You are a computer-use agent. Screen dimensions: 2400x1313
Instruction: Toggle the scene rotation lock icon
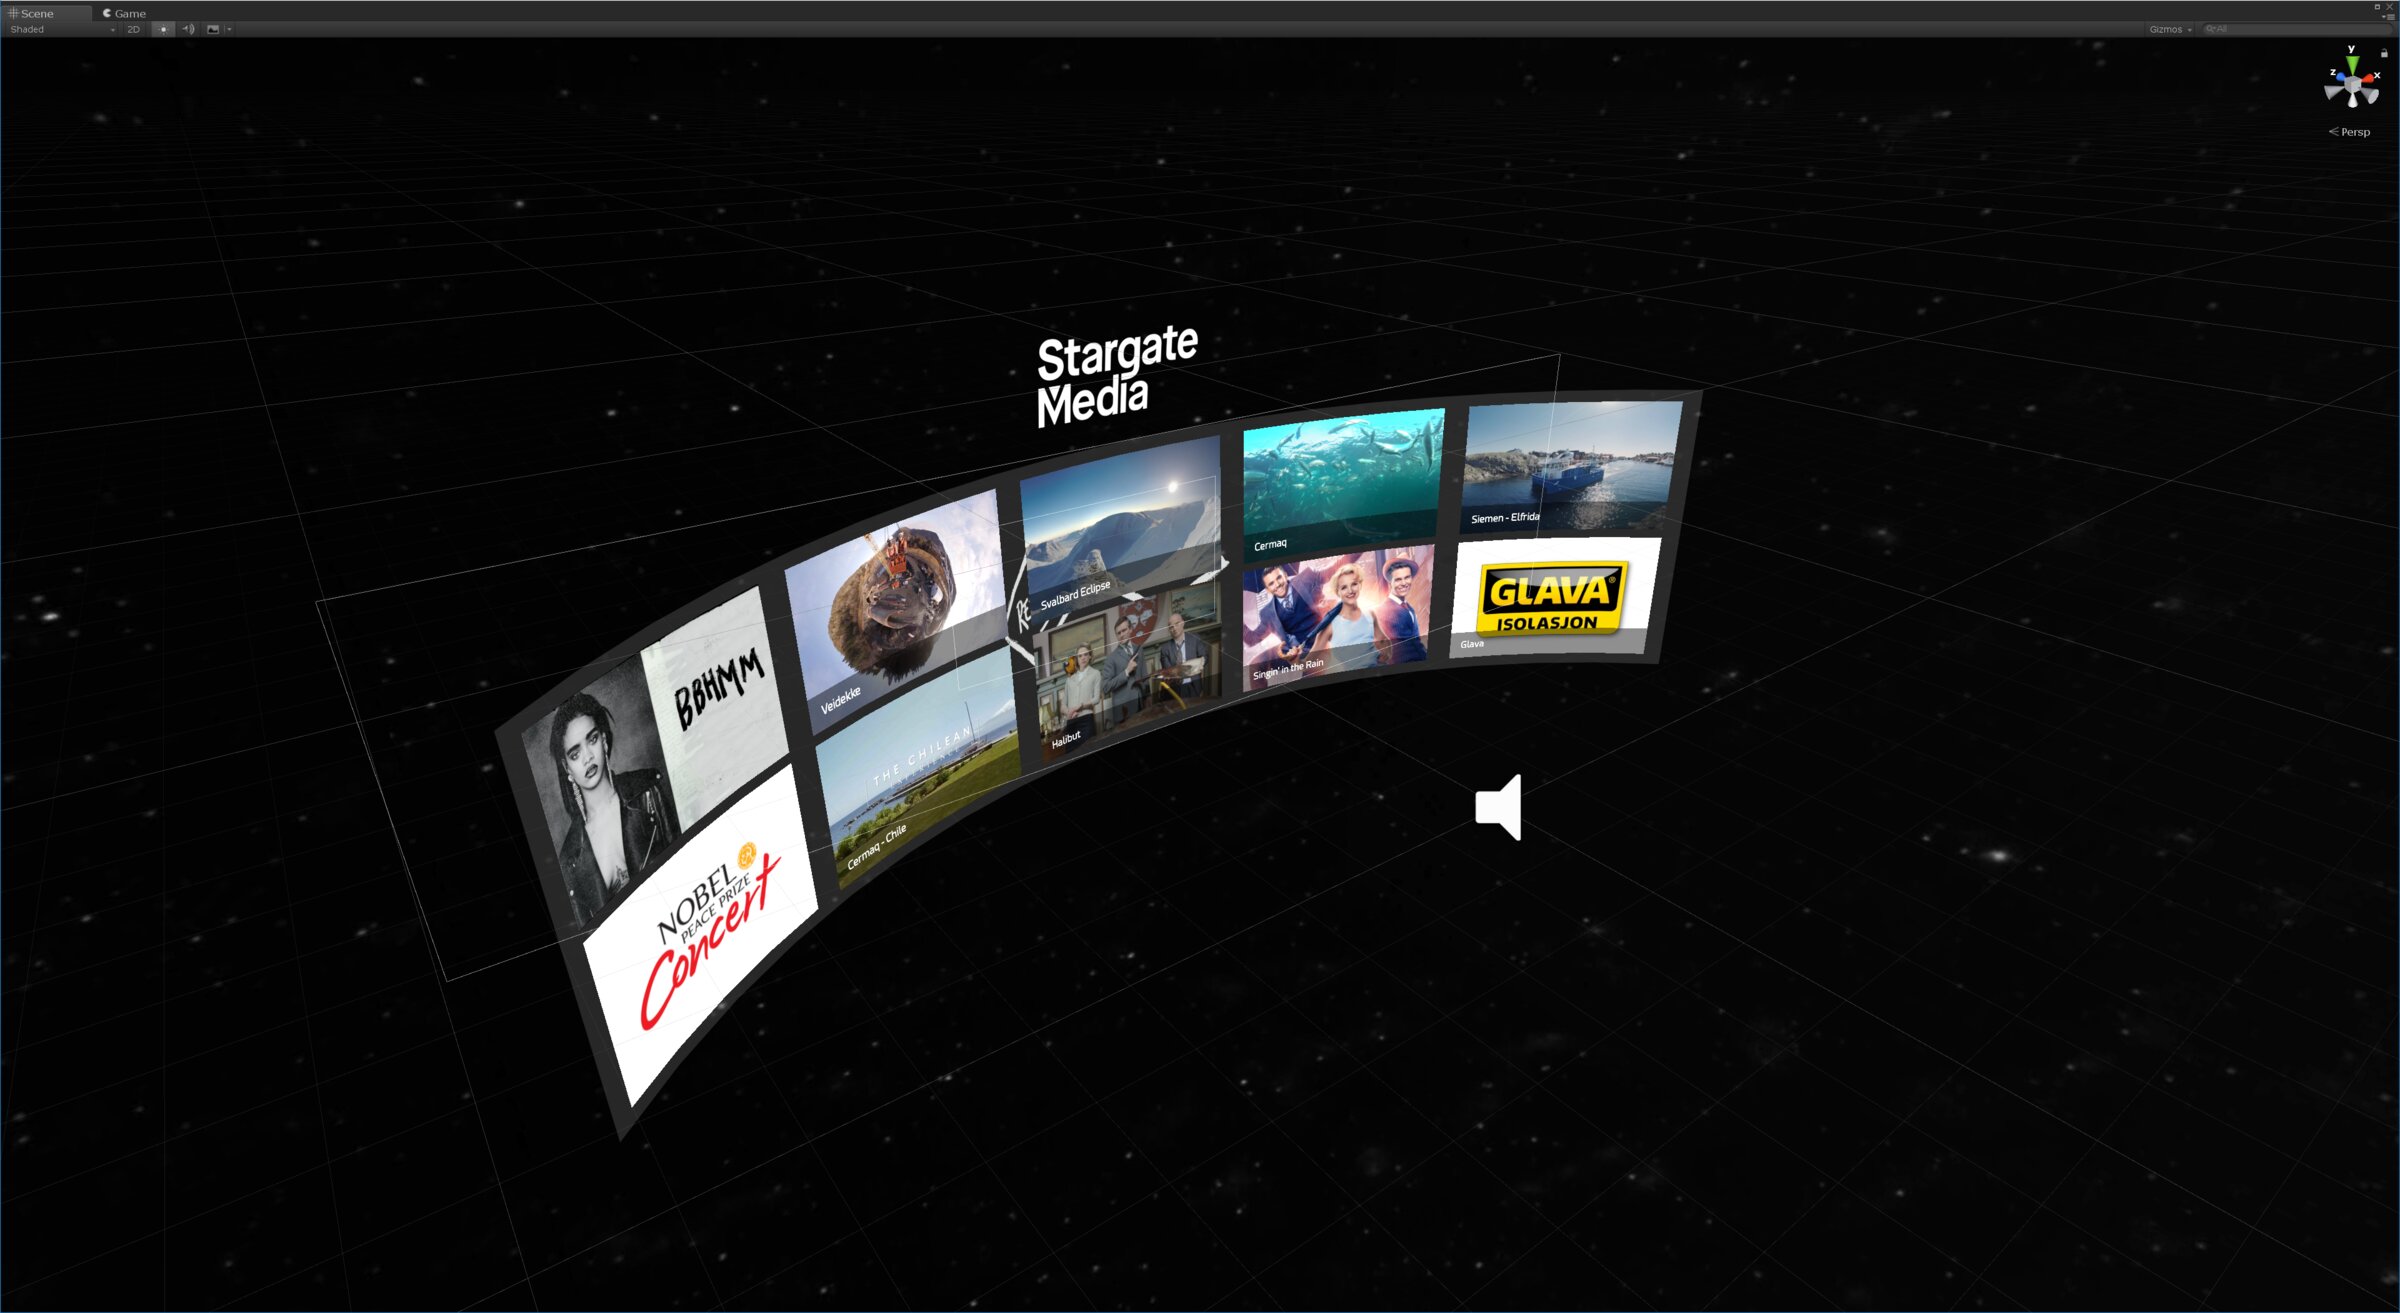(x=2384, y=52)
